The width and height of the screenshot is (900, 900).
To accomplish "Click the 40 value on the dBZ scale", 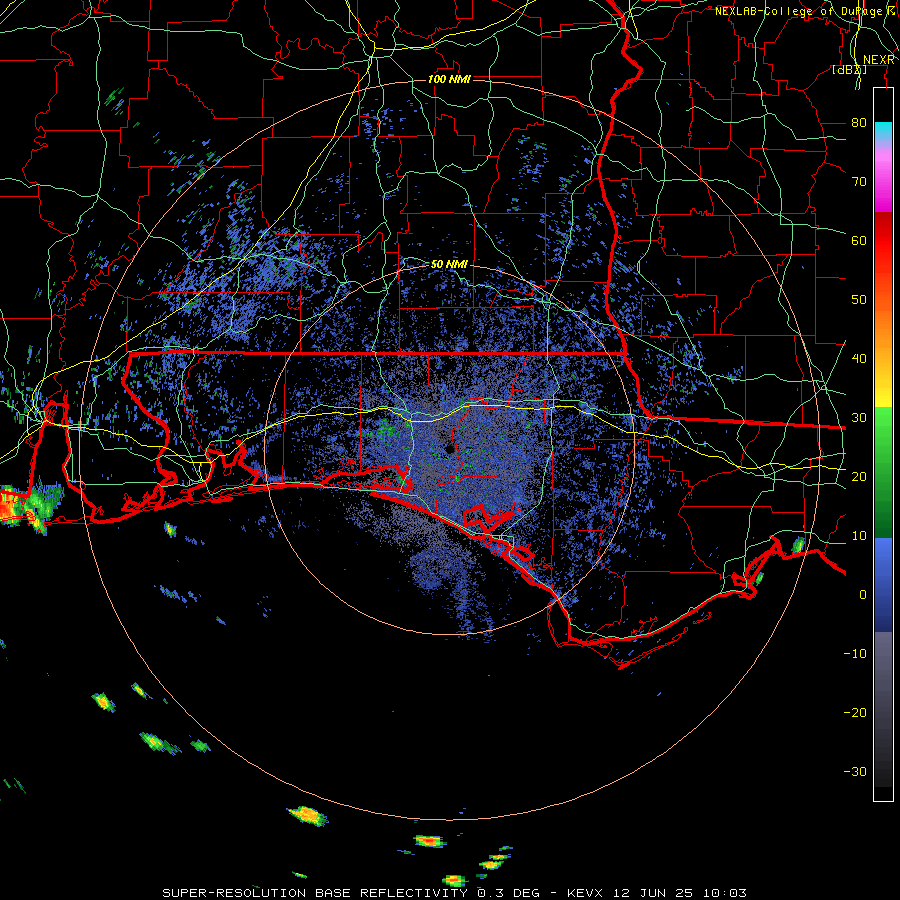I will click(x=859, y=358).
